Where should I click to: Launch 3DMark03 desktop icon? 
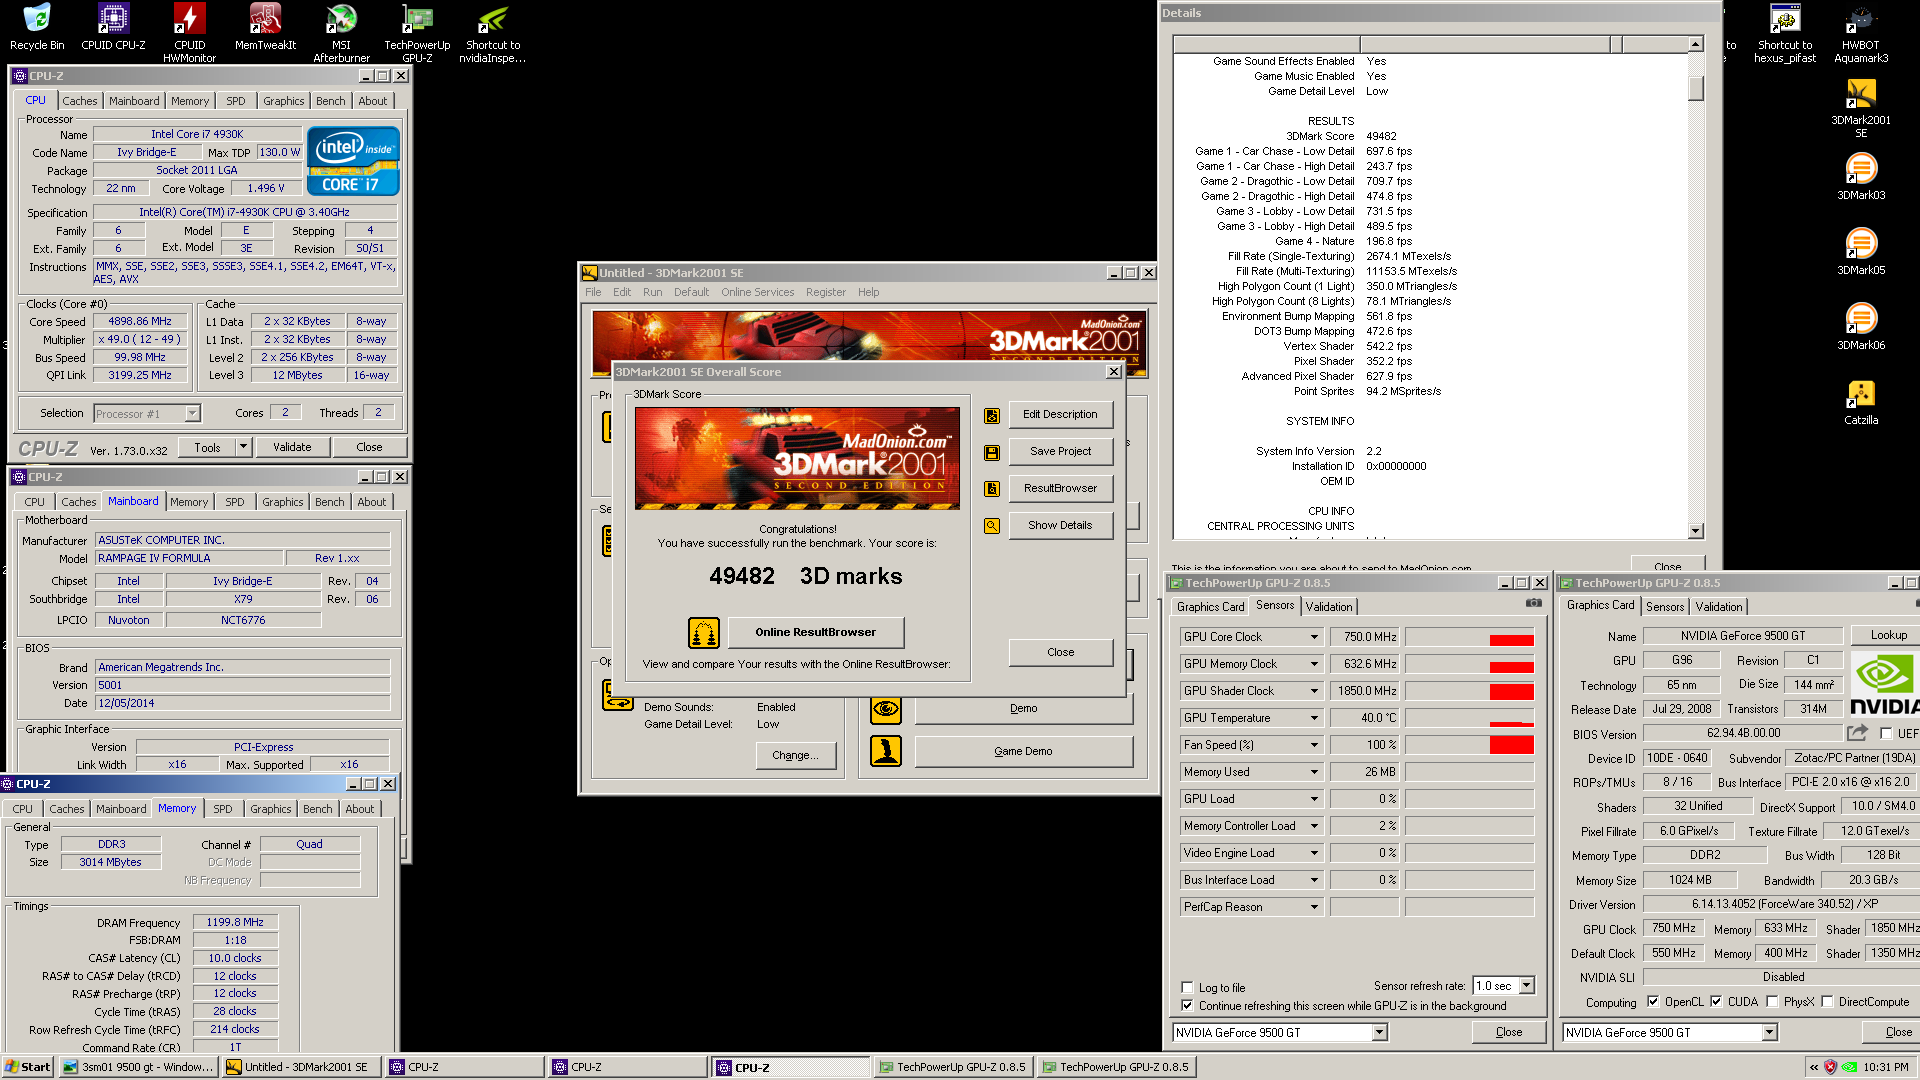[x=1861, y=177]
